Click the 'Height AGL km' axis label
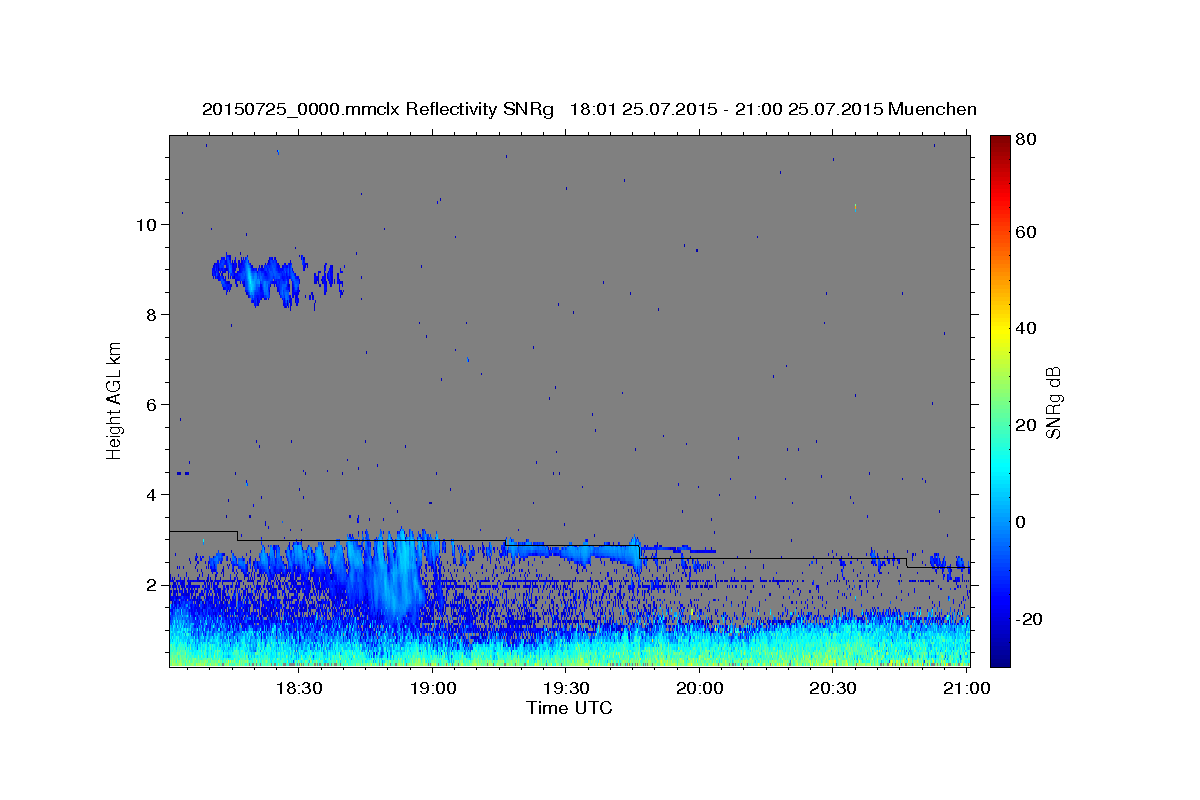 pyautogui.click(x=115, y=401)
